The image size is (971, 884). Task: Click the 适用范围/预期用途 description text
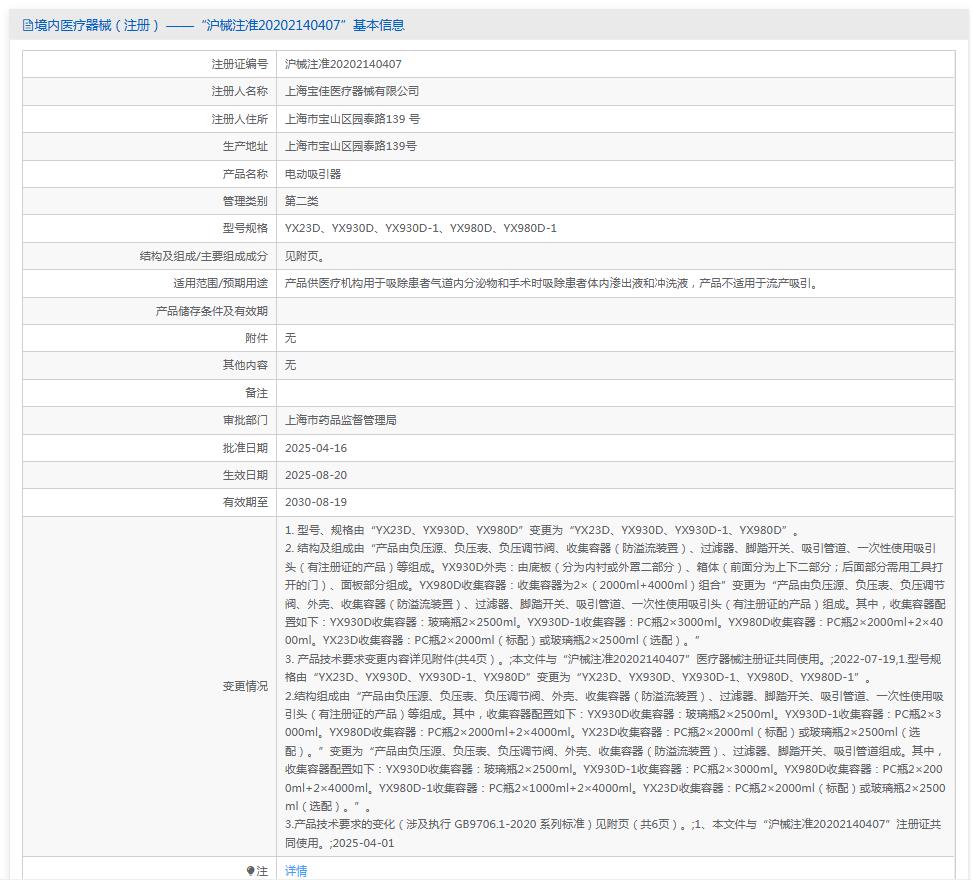click(551, 283)
